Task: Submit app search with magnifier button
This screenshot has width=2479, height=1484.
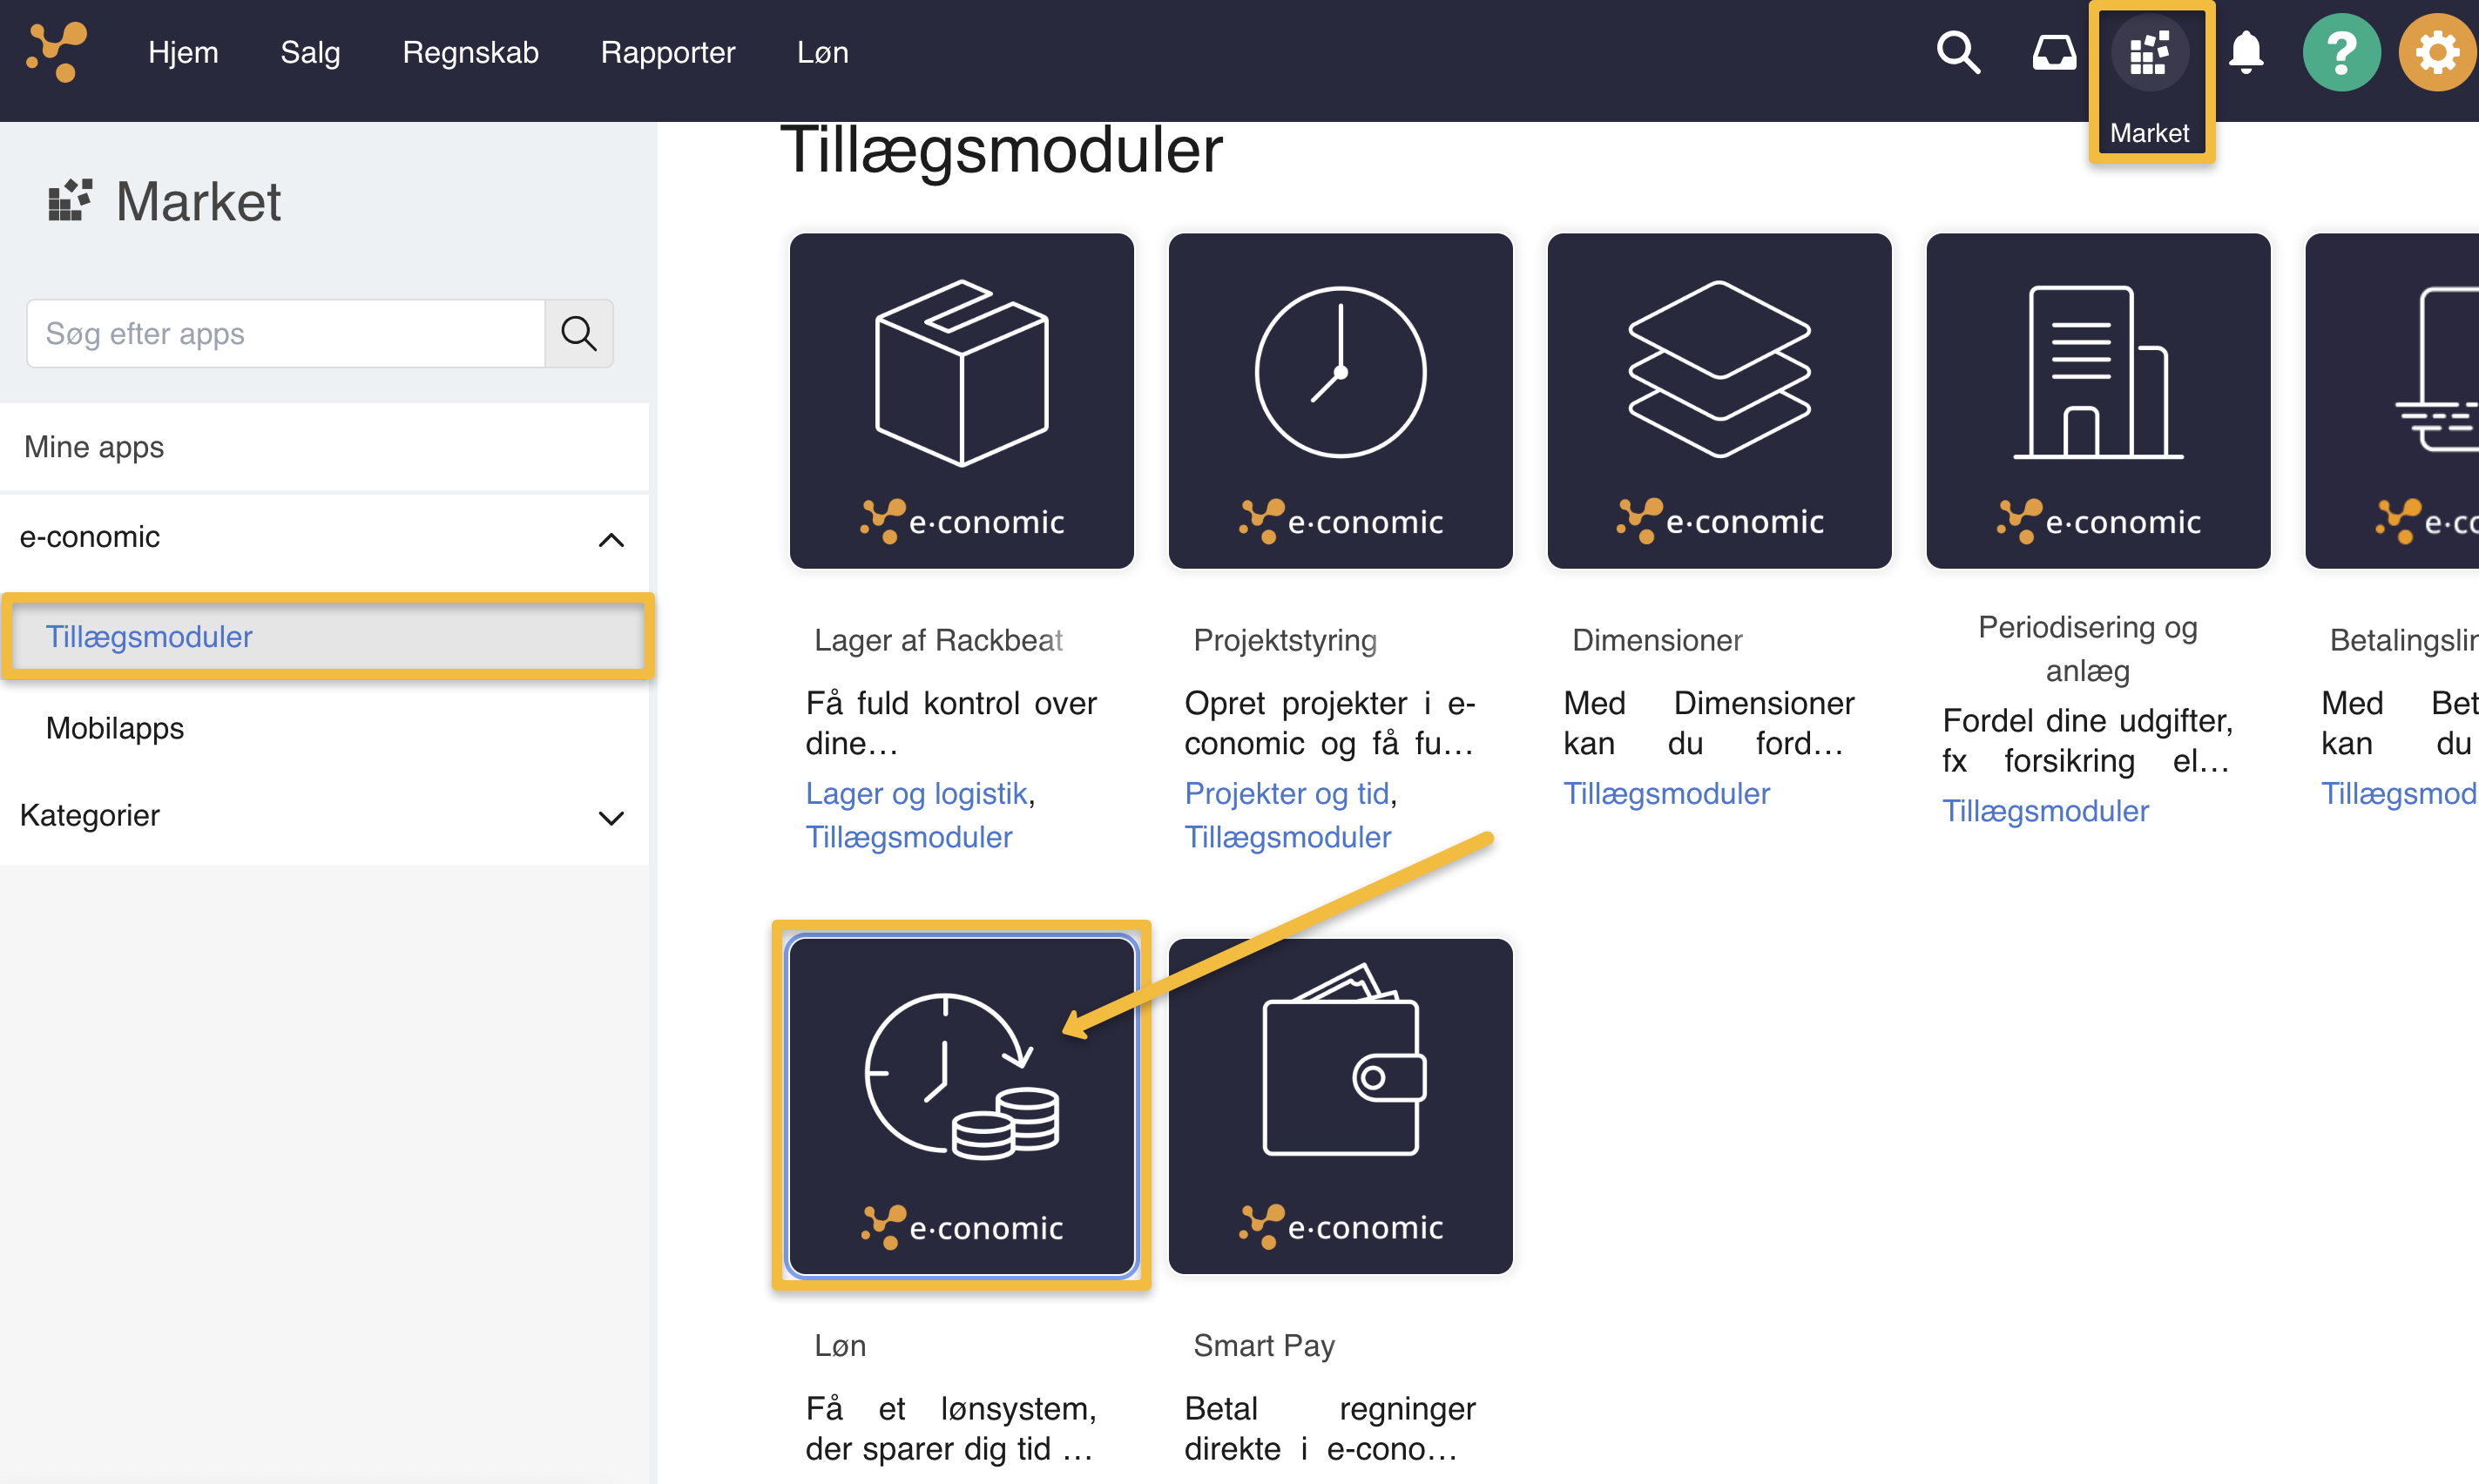Action: [x=579, y=333]
